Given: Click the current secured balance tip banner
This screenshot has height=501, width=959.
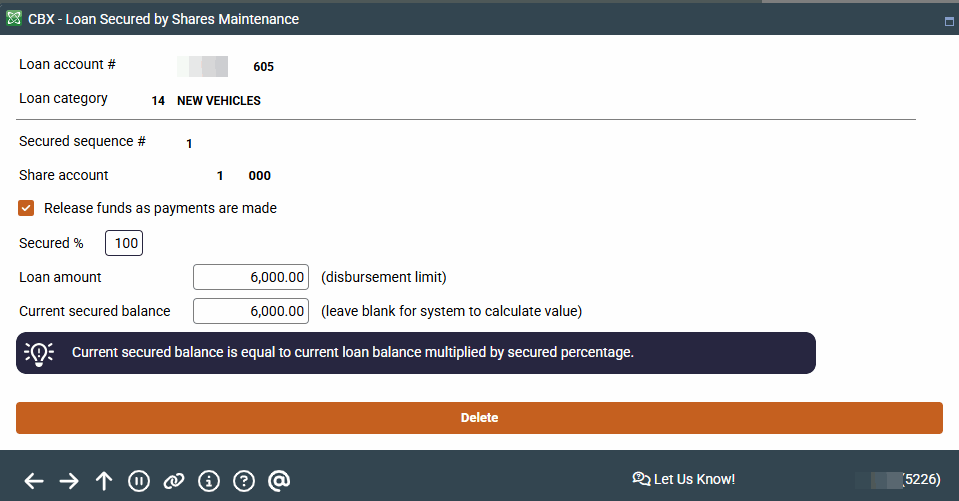Looking at the screenshot, I should pyautogui.click(x=416, y=353).
